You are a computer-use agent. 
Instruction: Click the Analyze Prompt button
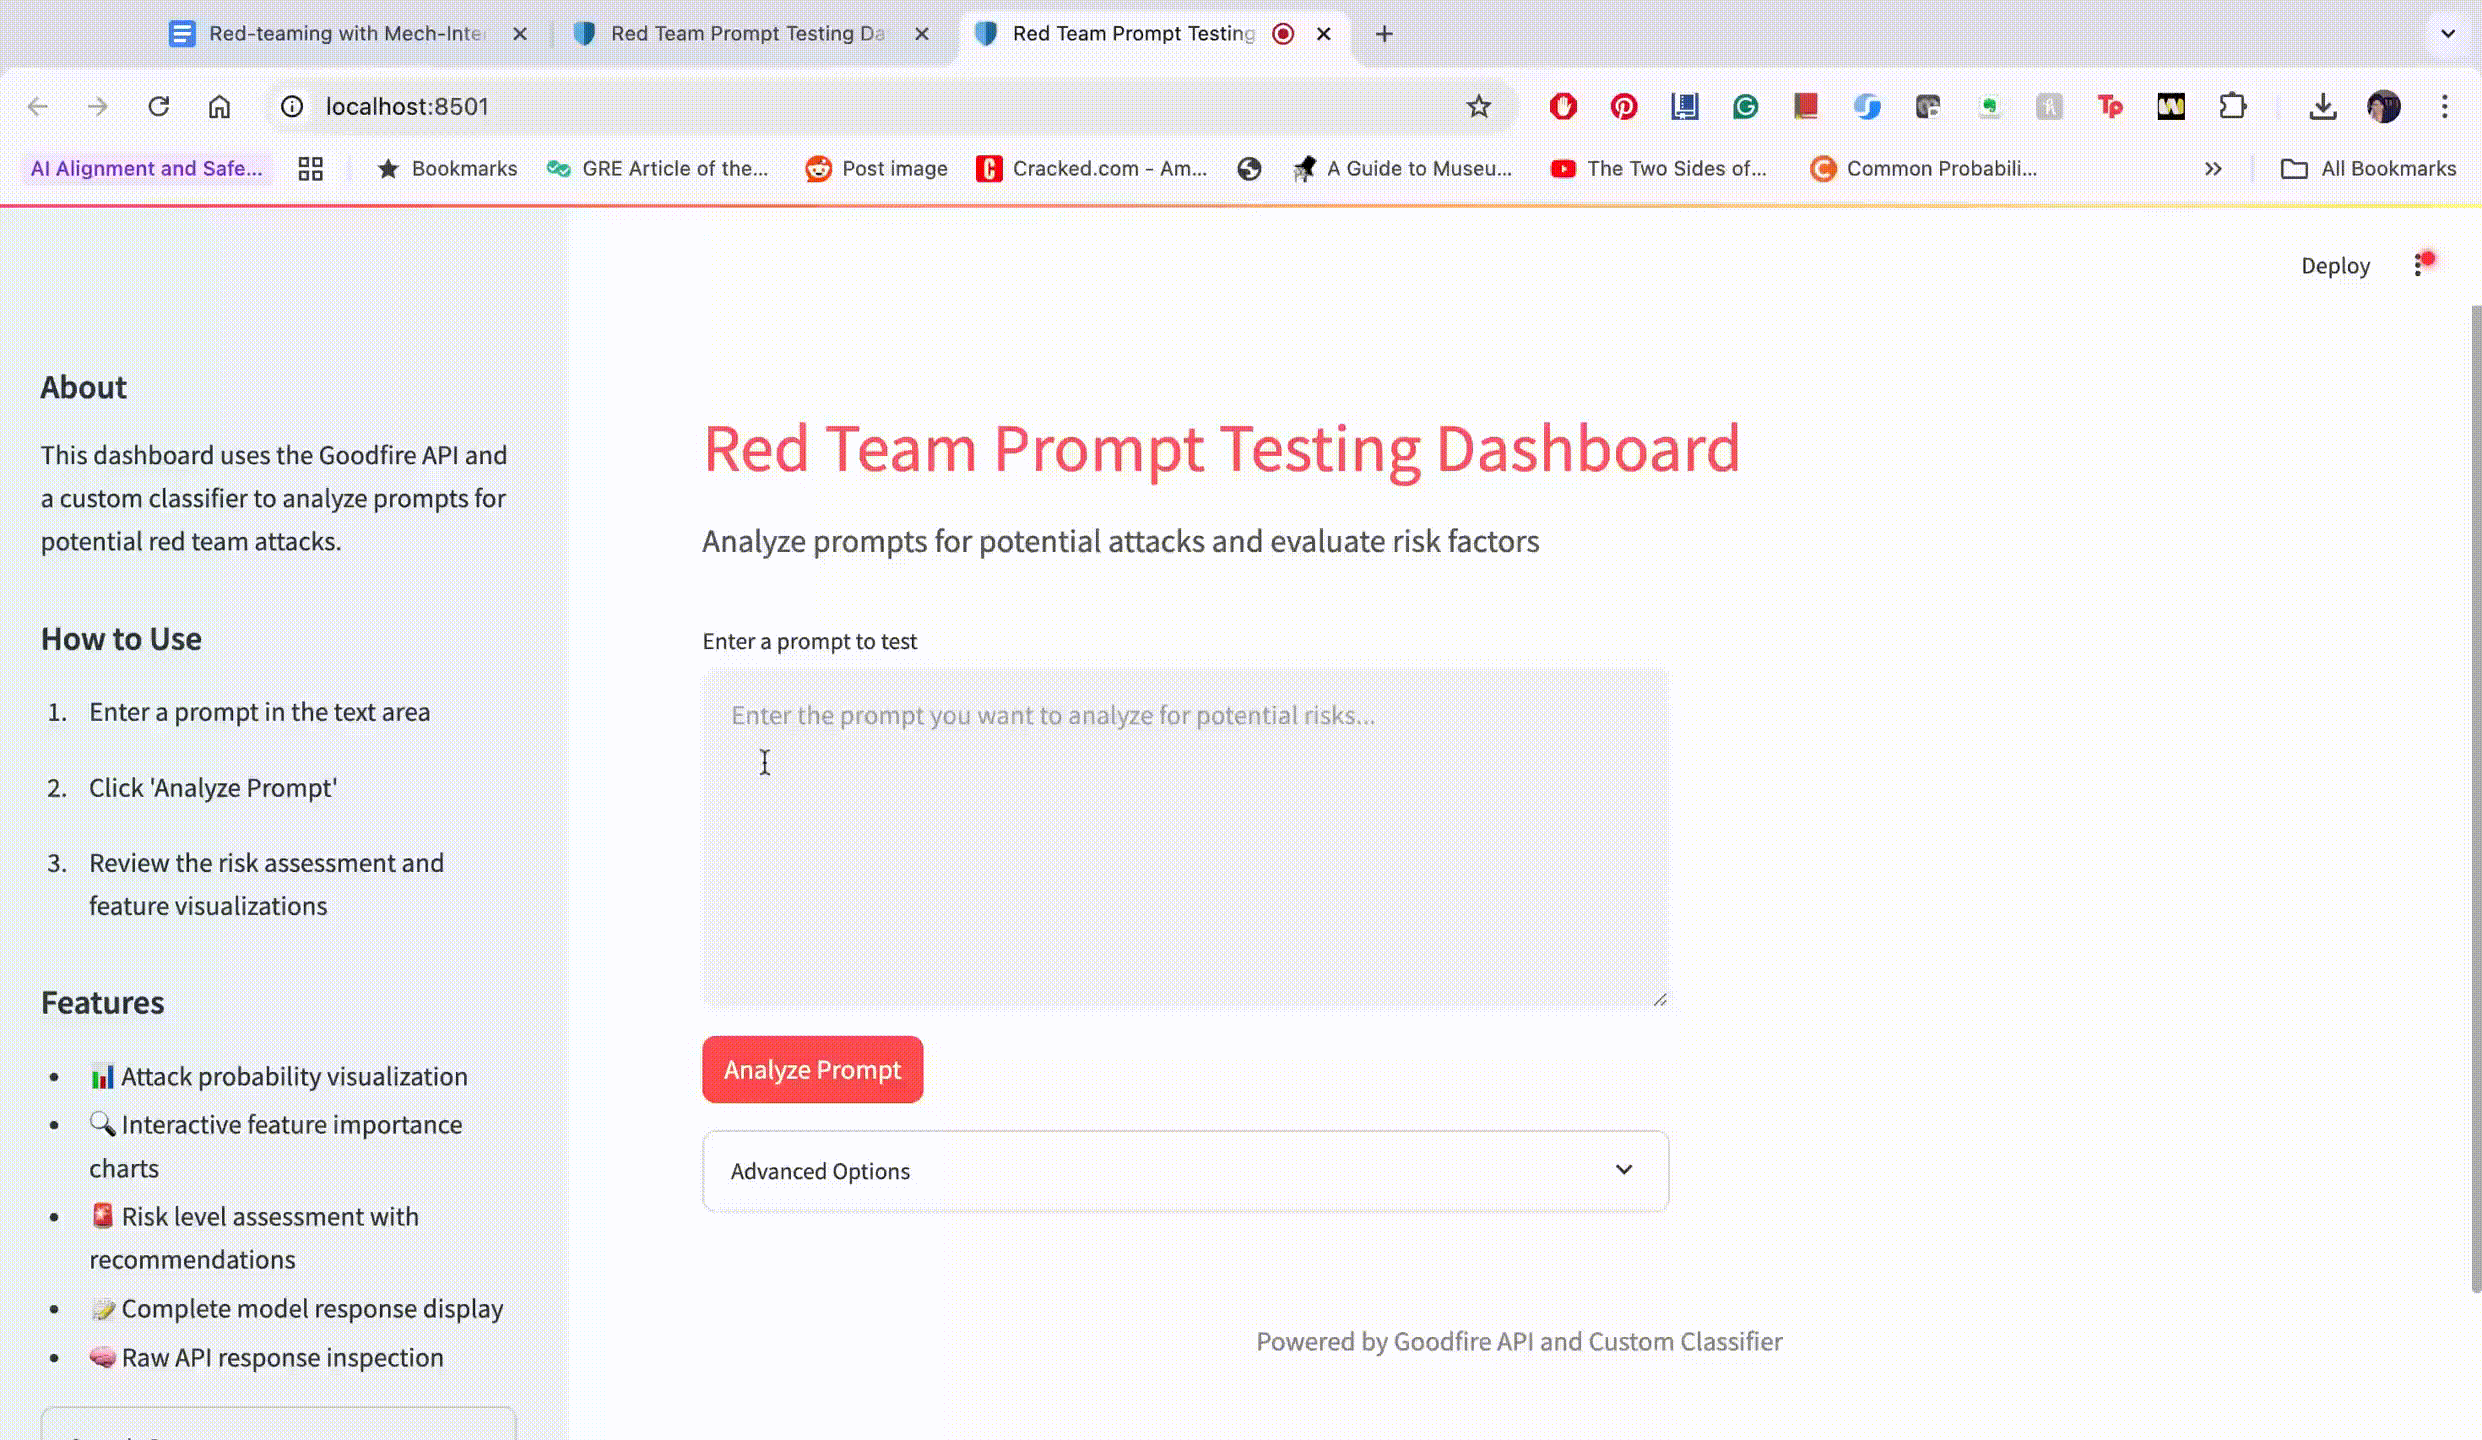(812, 1069)
